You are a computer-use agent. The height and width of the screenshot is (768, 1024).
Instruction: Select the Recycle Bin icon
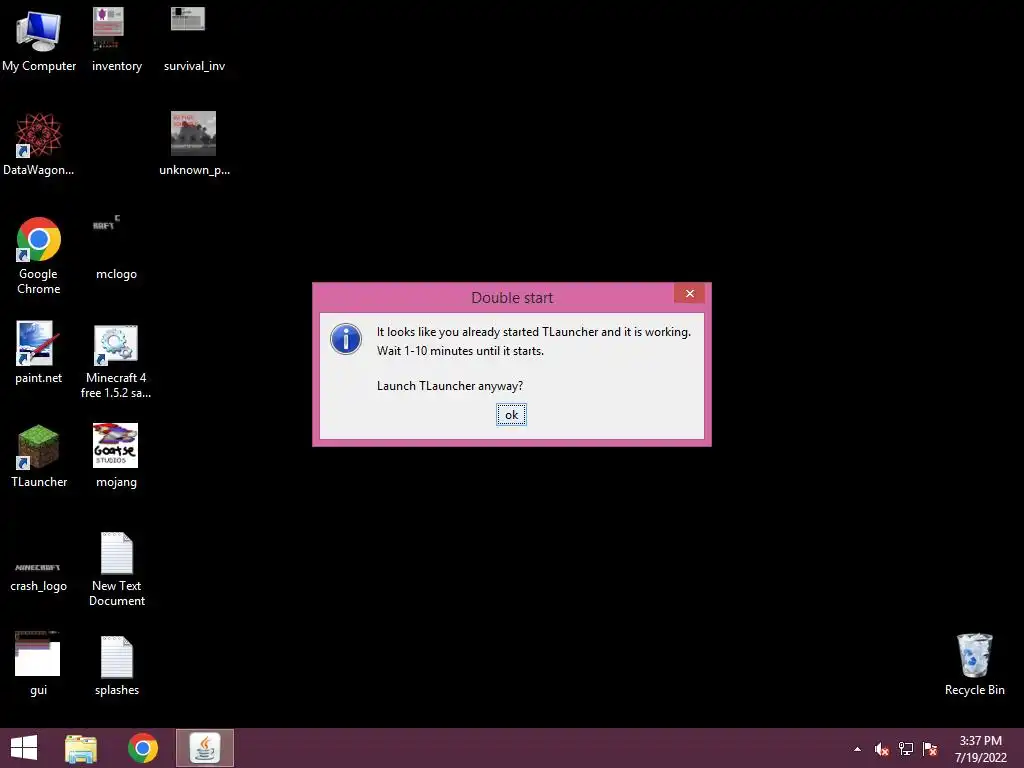pos(974,665)
